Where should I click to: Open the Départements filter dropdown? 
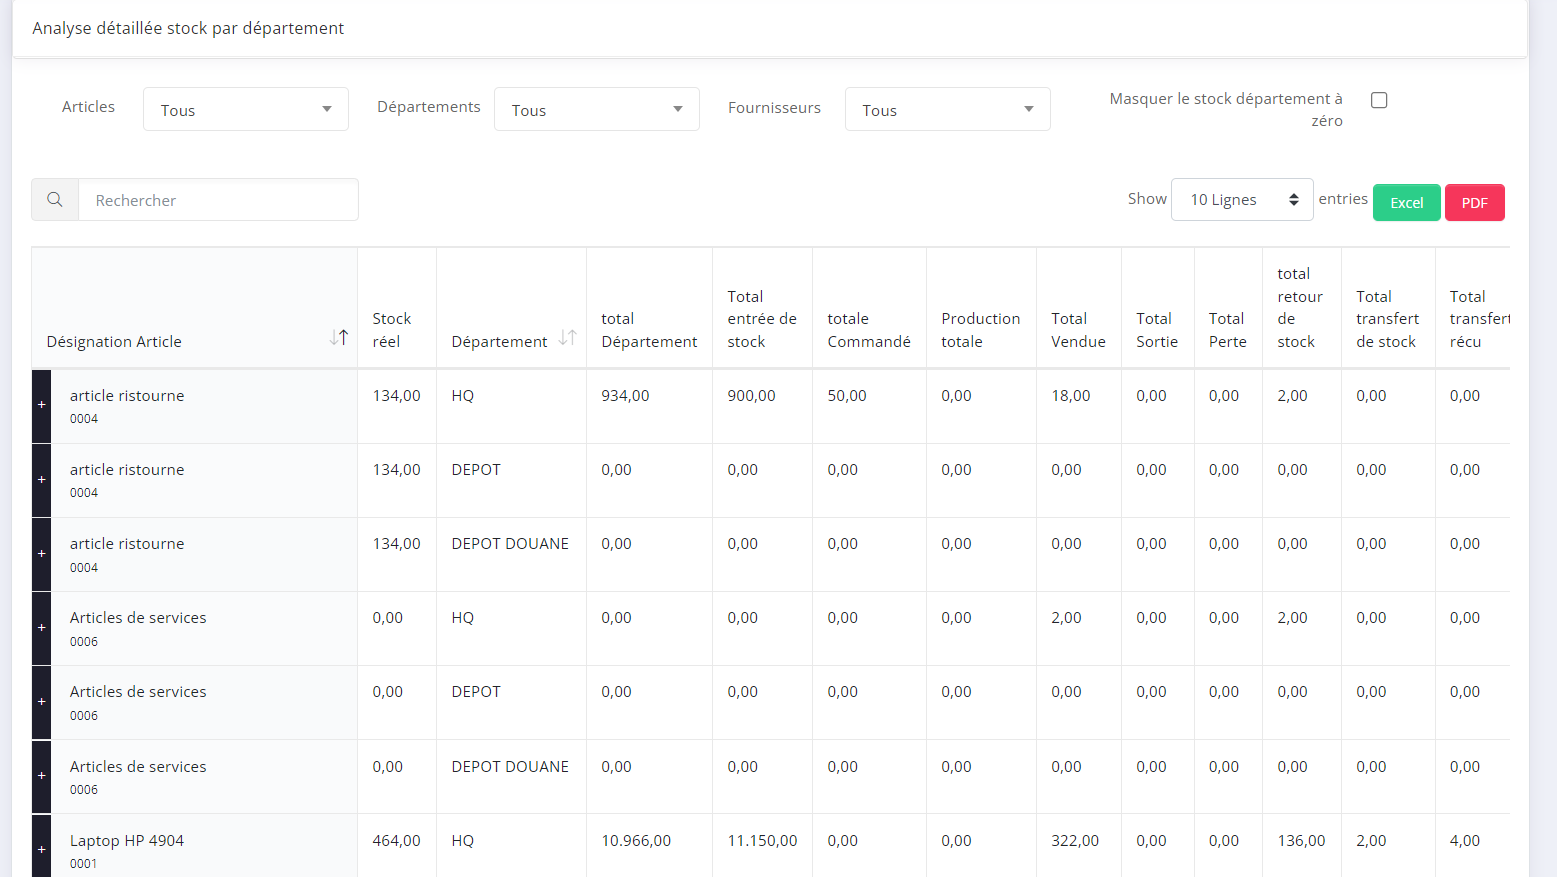click(596, 109)
